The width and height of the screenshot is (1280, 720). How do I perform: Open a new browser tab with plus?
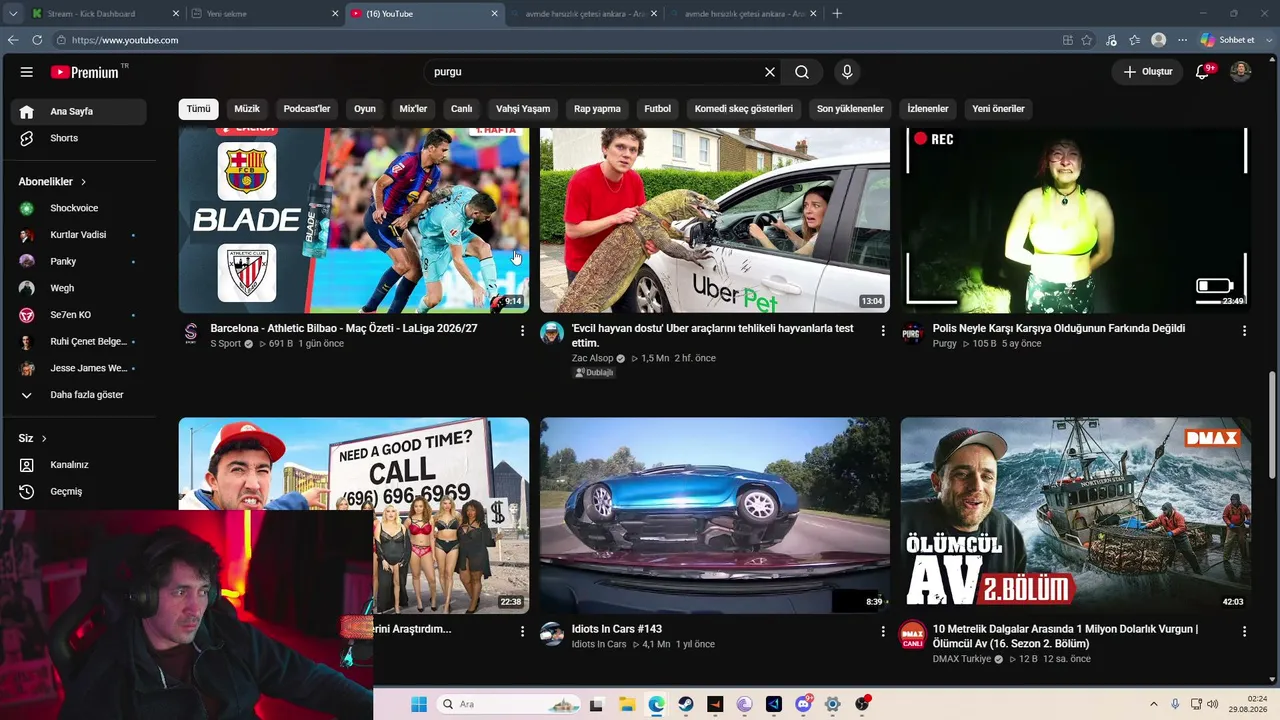point(837,14)
